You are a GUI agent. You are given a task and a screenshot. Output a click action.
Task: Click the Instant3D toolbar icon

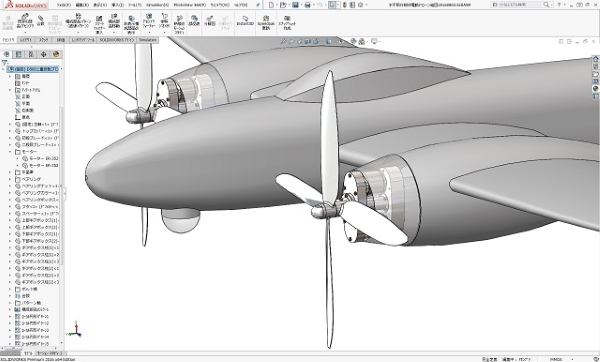click(245, 21)
